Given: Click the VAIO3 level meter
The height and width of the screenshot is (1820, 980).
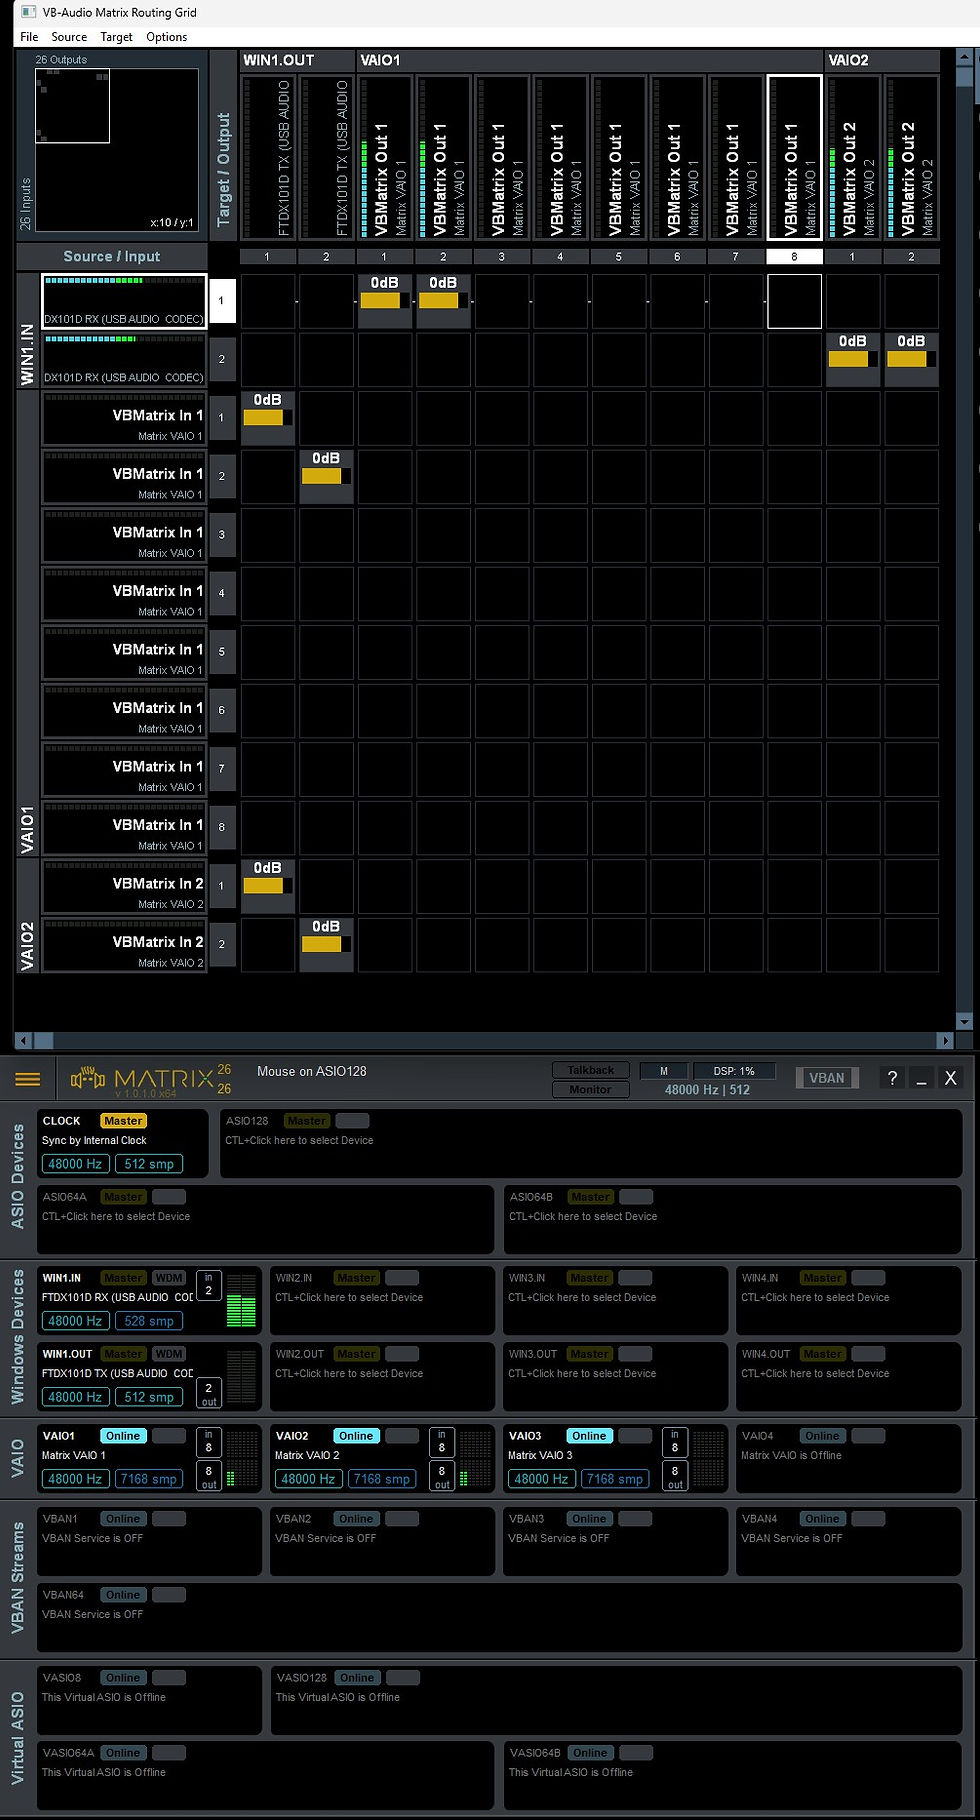Looking at the screenshot, I should tap(708, 1458).
